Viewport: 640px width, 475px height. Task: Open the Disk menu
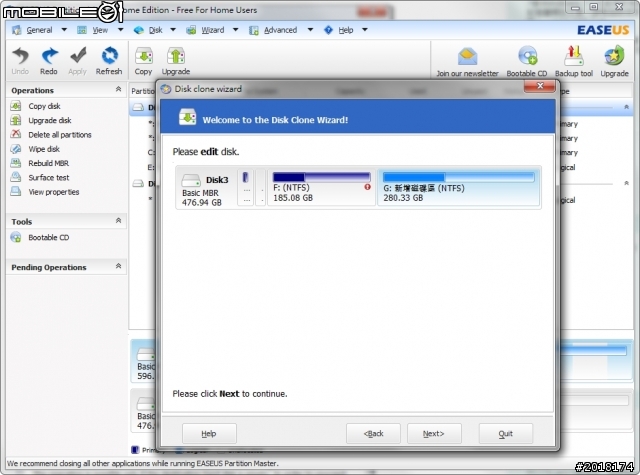point(156,30)
